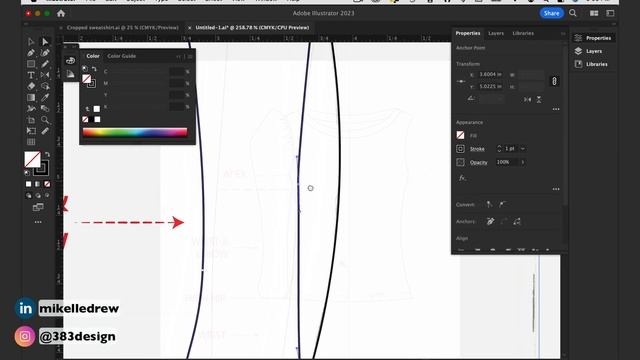The image size is (640, 360).
Task: Open Edit Toolbar ellipsis at toolbar bottom
Action: [38, 222]
